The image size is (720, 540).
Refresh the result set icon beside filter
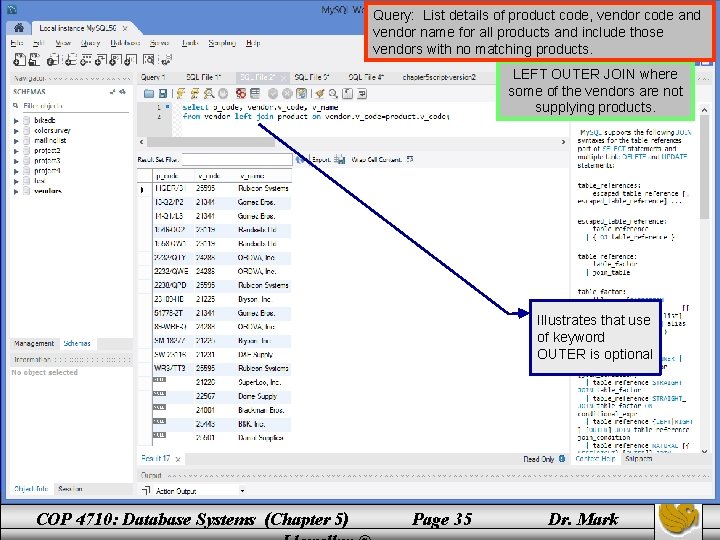pos(301,159)
